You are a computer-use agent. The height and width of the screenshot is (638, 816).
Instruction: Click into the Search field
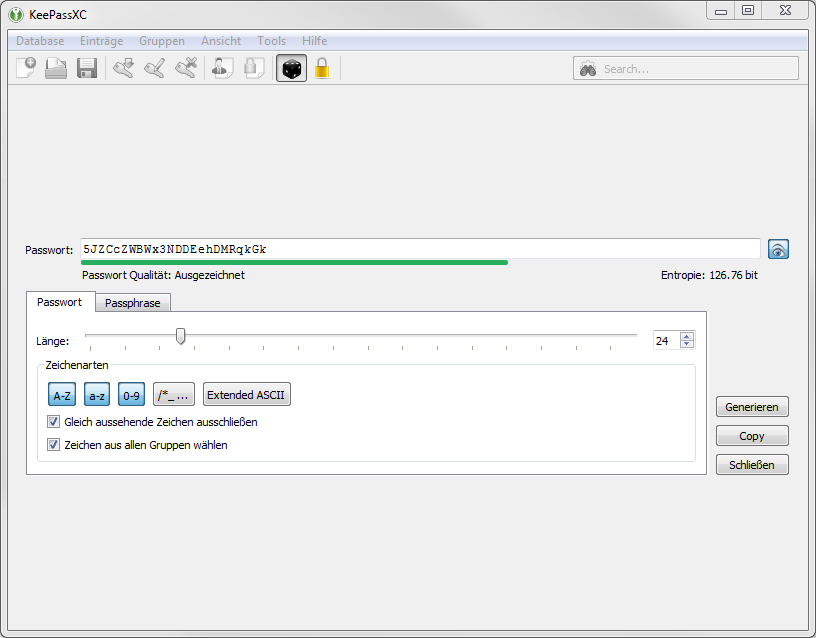[686, 68]
